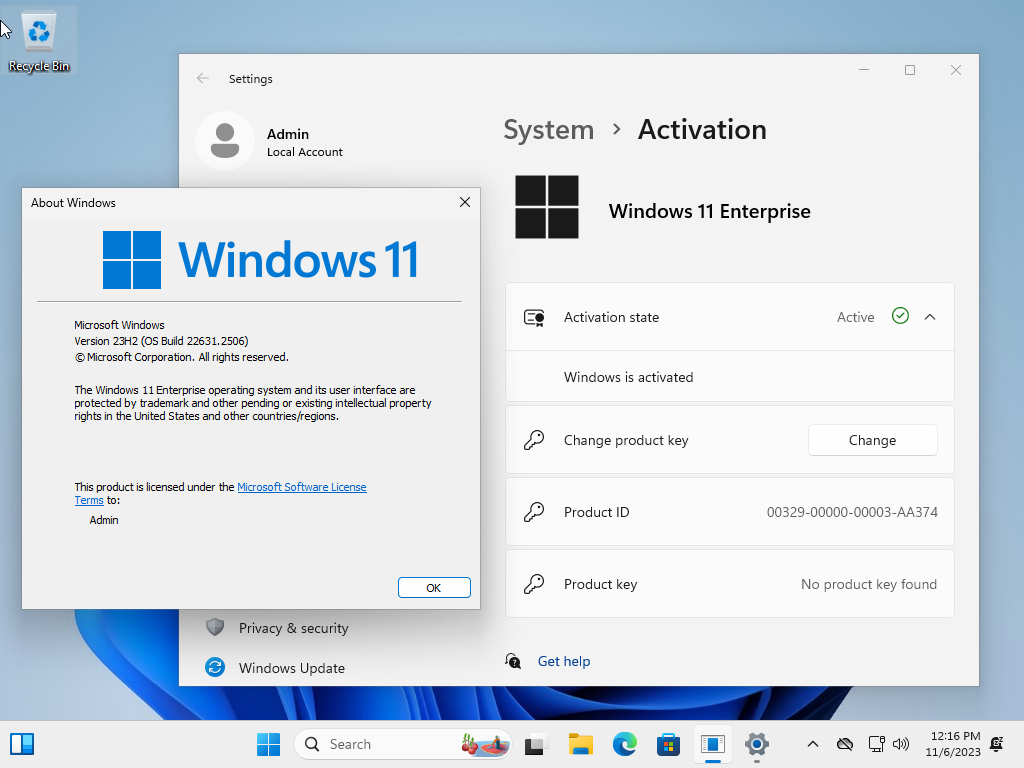The height and width of the screenshot is (768, 1024).
Task: Click the Get help link
Action: 564,661
